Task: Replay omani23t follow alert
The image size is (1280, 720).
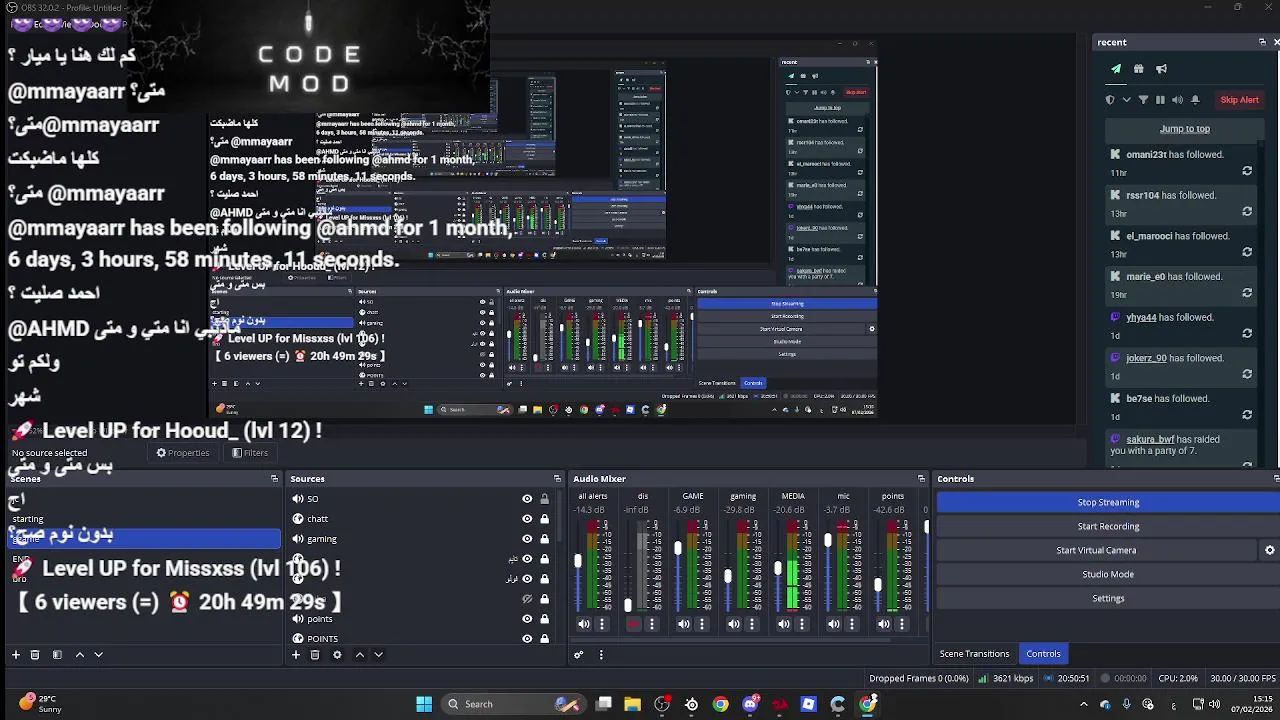Action: click(x=1247, y=171)
